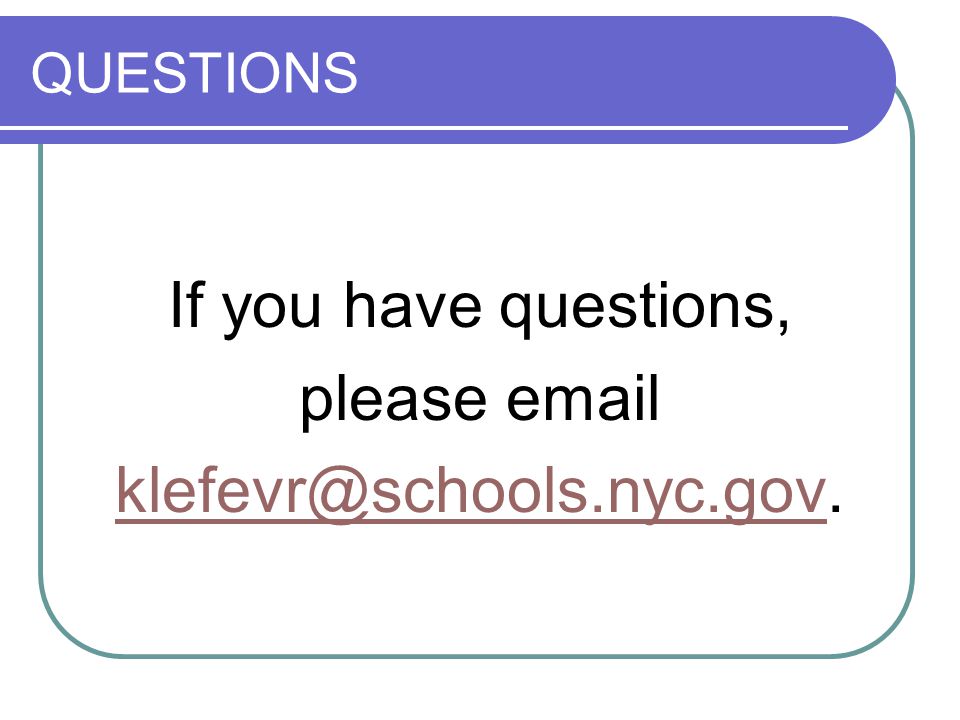Screen dimensions: 960x720
Task: Select the word 'you' in body text
Action: (271, 312)
